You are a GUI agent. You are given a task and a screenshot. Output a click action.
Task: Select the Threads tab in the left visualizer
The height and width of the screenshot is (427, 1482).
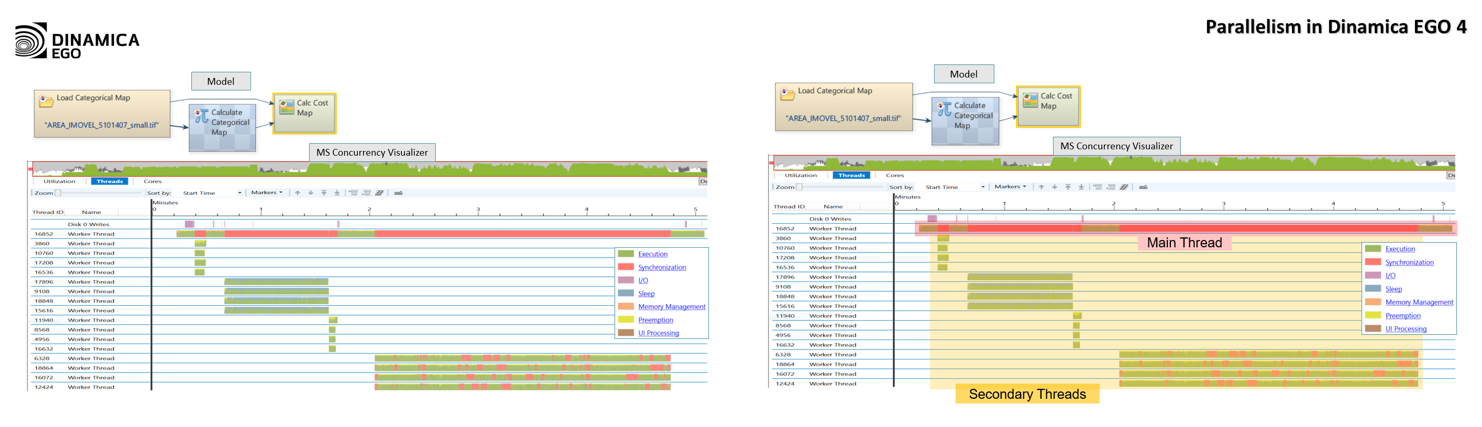109,181
